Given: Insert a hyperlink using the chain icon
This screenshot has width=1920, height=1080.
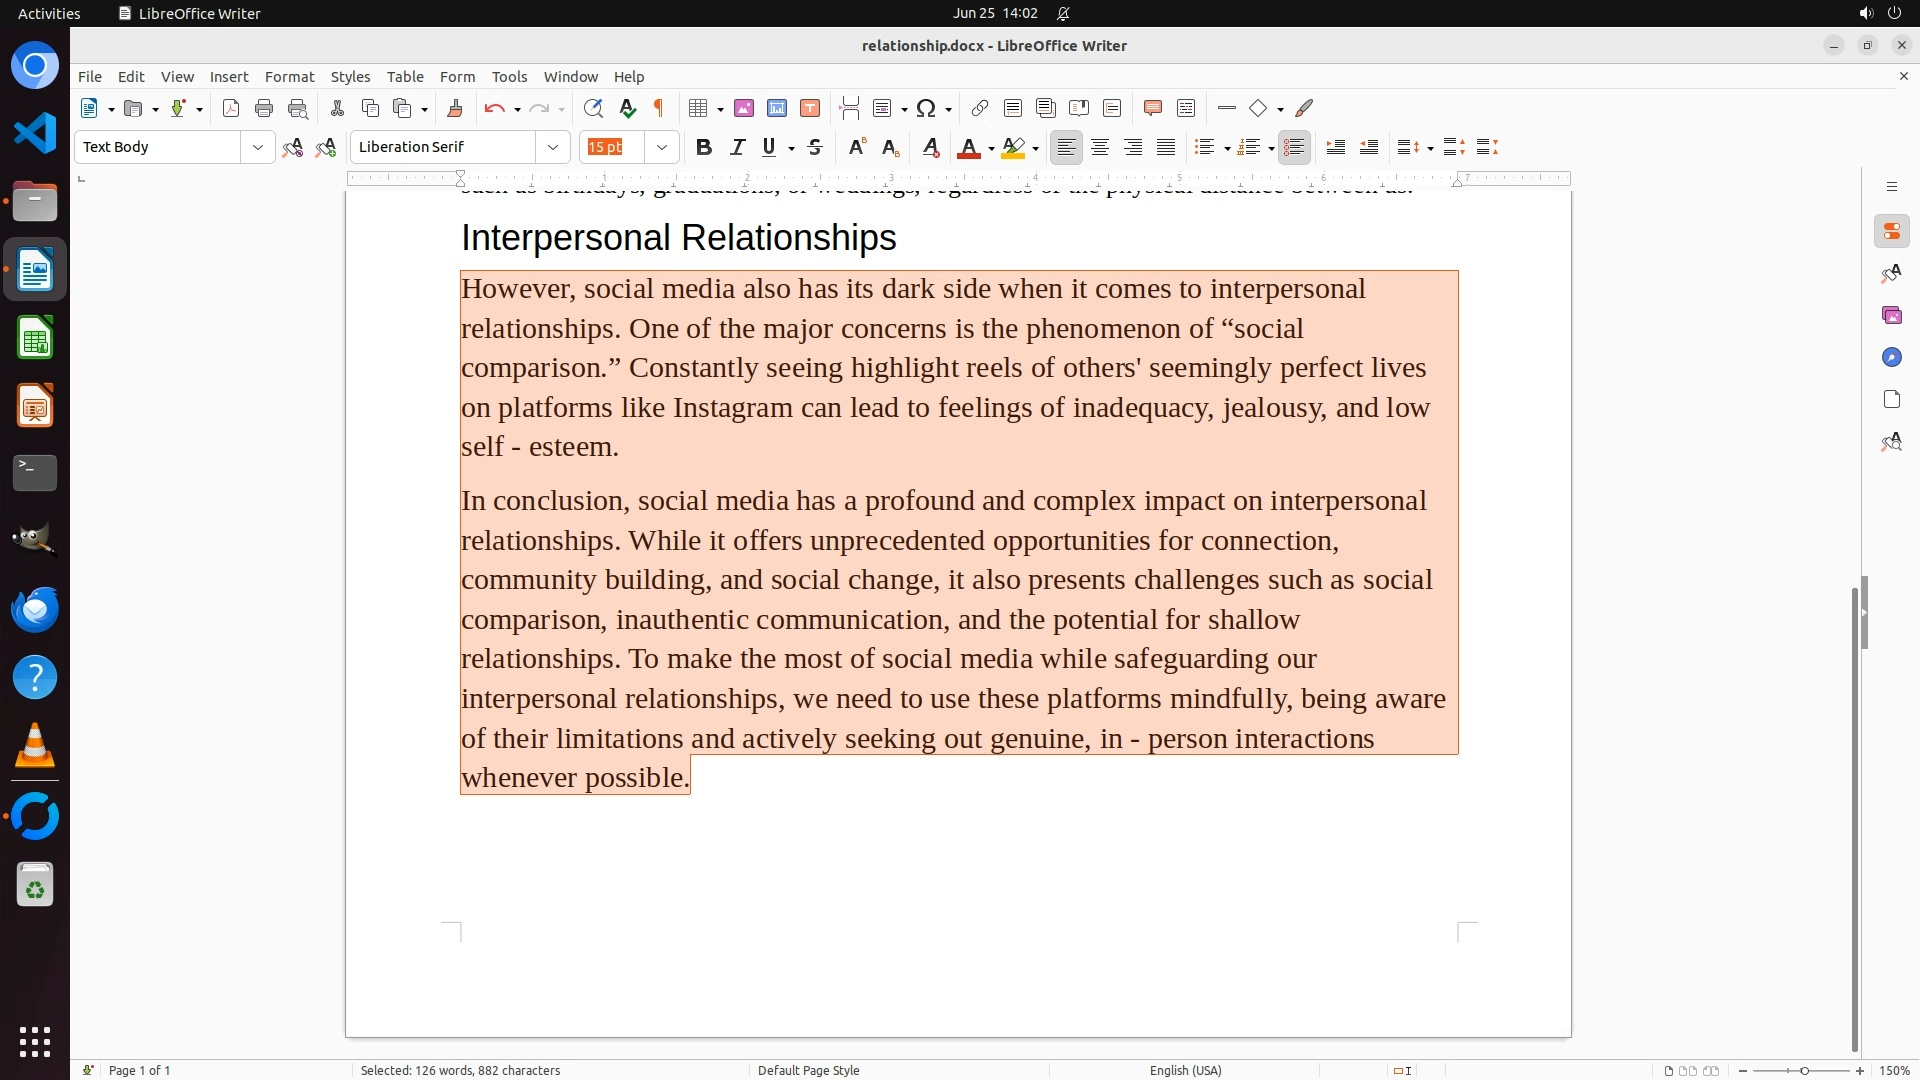Looking at the screenshot, I should [x=980, y=108].
